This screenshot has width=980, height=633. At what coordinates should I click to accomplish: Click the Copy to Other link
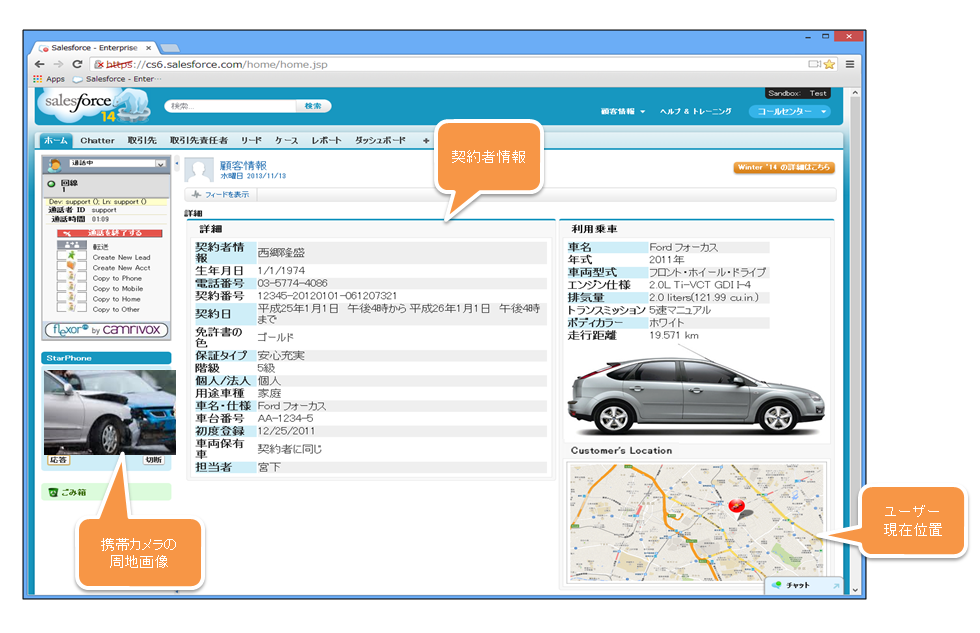116,309
